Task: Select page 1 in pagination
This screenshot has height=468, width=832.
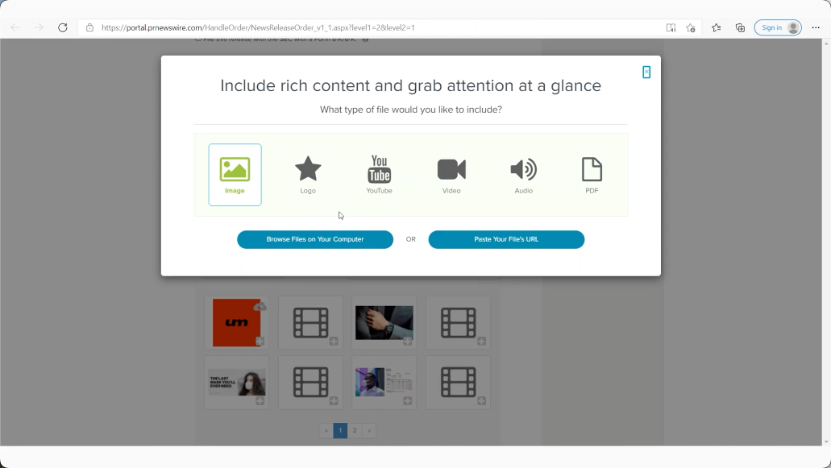Action: (x=340, y=430)
